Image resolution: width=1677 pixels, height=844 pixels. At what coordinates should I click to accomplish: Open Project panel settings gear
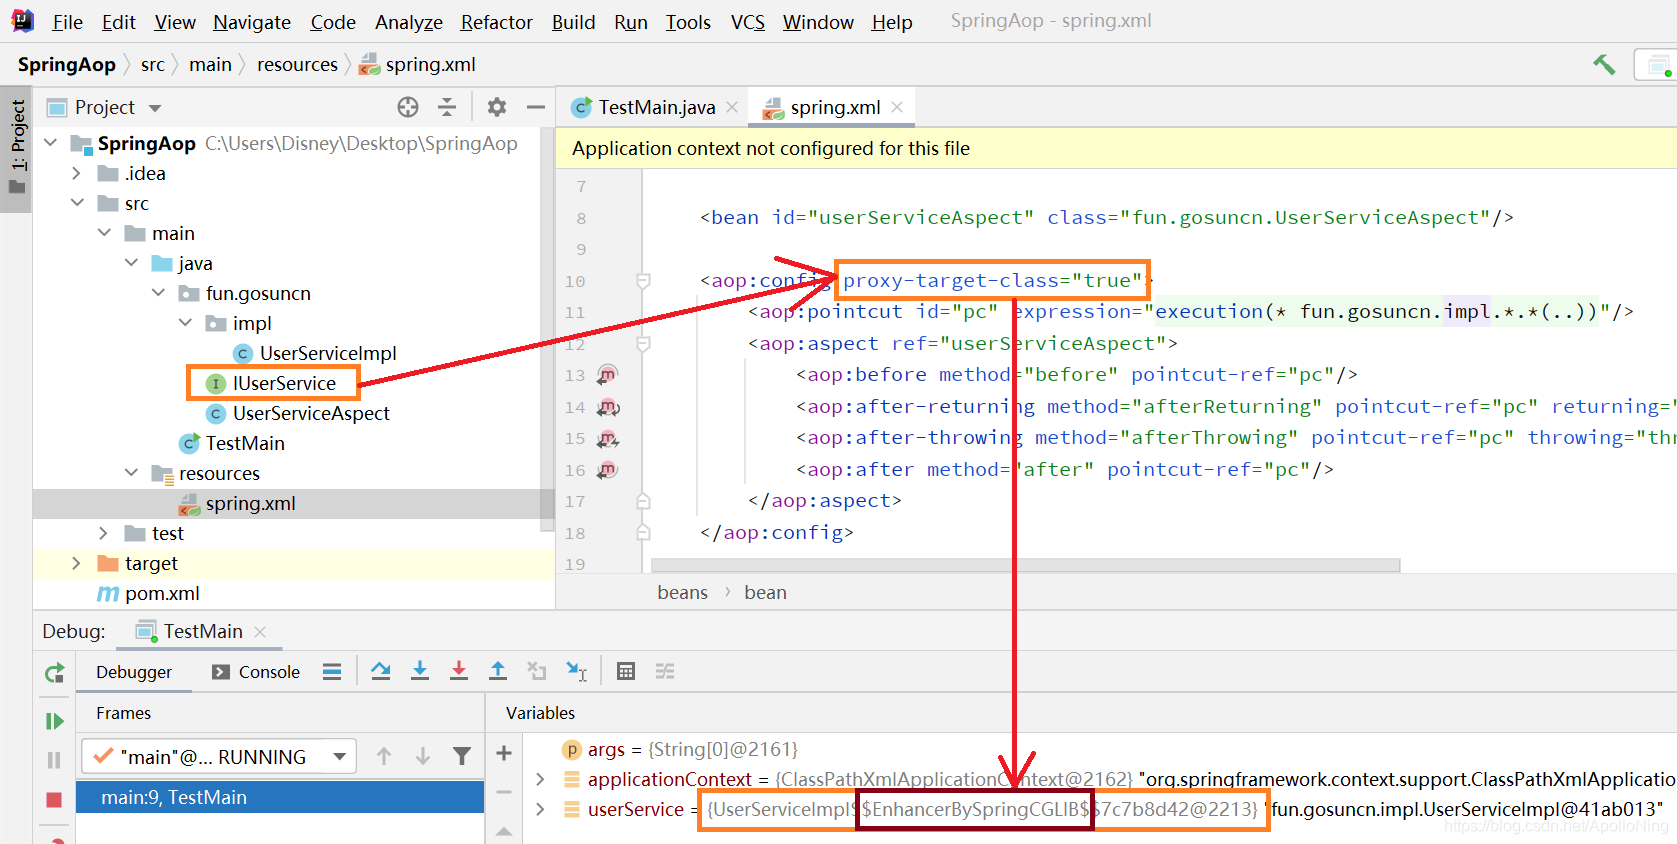(497, 107)
